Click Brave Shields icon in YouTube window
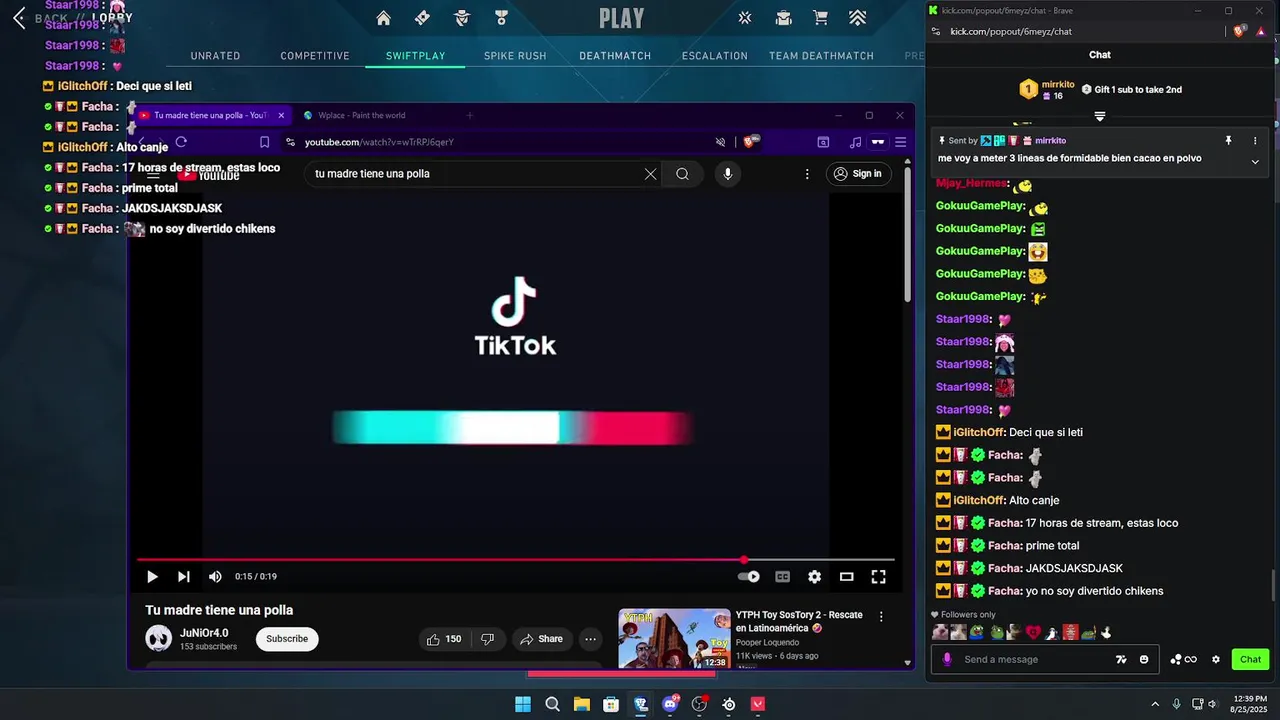The height and width of the screenshot is (720, 1280). tap(751, 142)
